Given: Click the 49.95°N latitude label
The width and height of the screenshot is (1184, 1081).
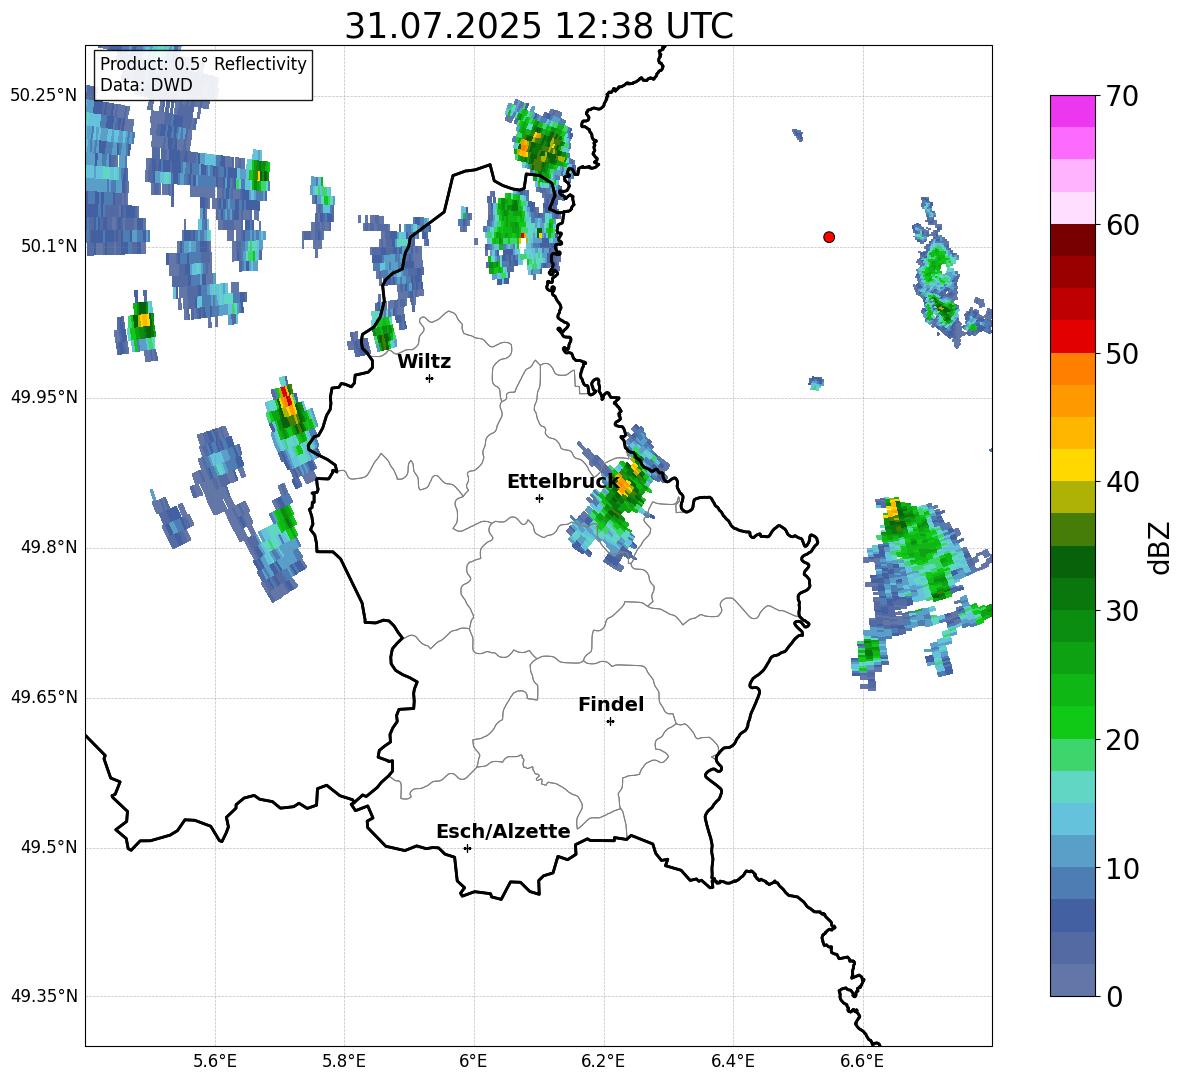Looking at the screenshot, I should 44,397.
